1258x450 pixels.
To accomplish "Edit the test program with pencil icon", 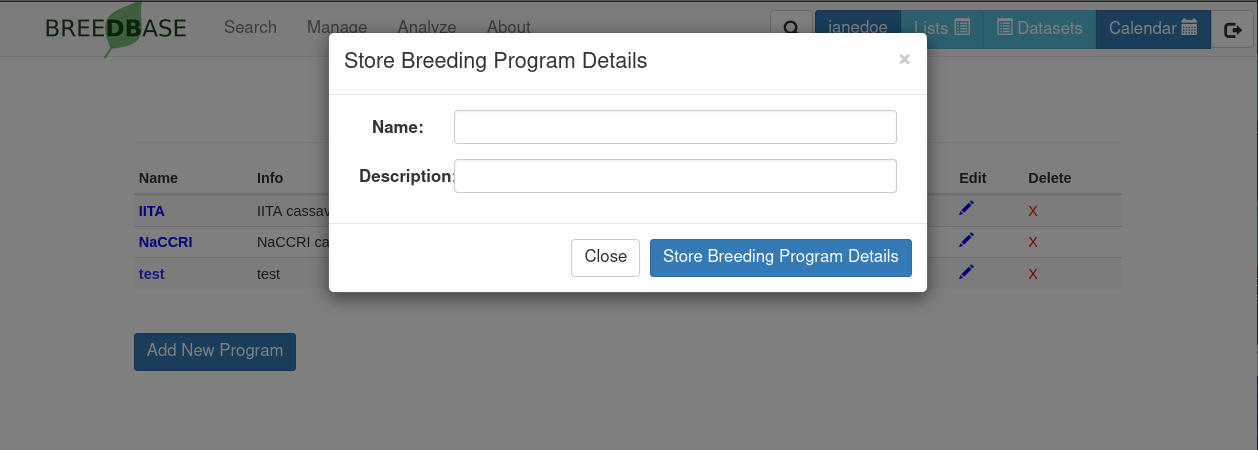I will [966, 273].
